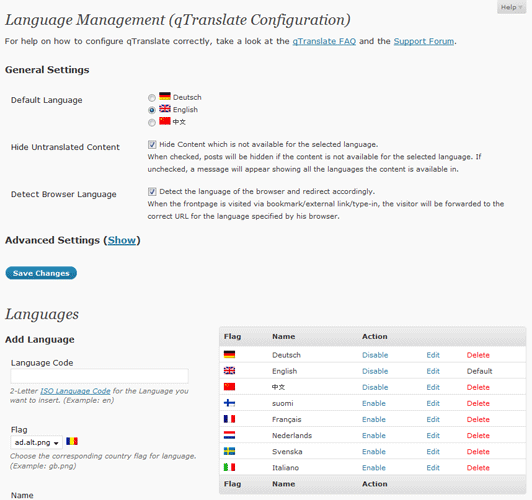Screen dimensions: 532x500
Task: Open the ad.alt.png flag dropdown
Action: pyautogui.click(x=37, y=442)
